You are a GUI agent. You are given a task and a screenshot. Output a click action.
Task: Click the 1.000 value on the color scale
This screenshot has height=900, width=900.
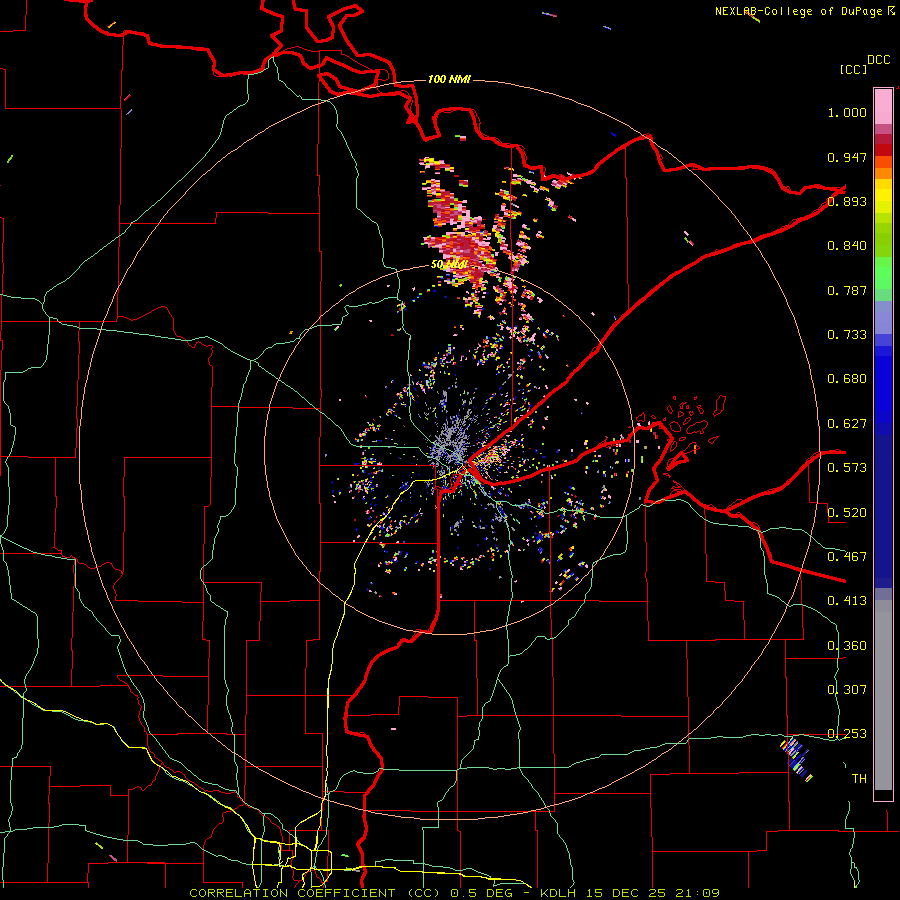847,112
